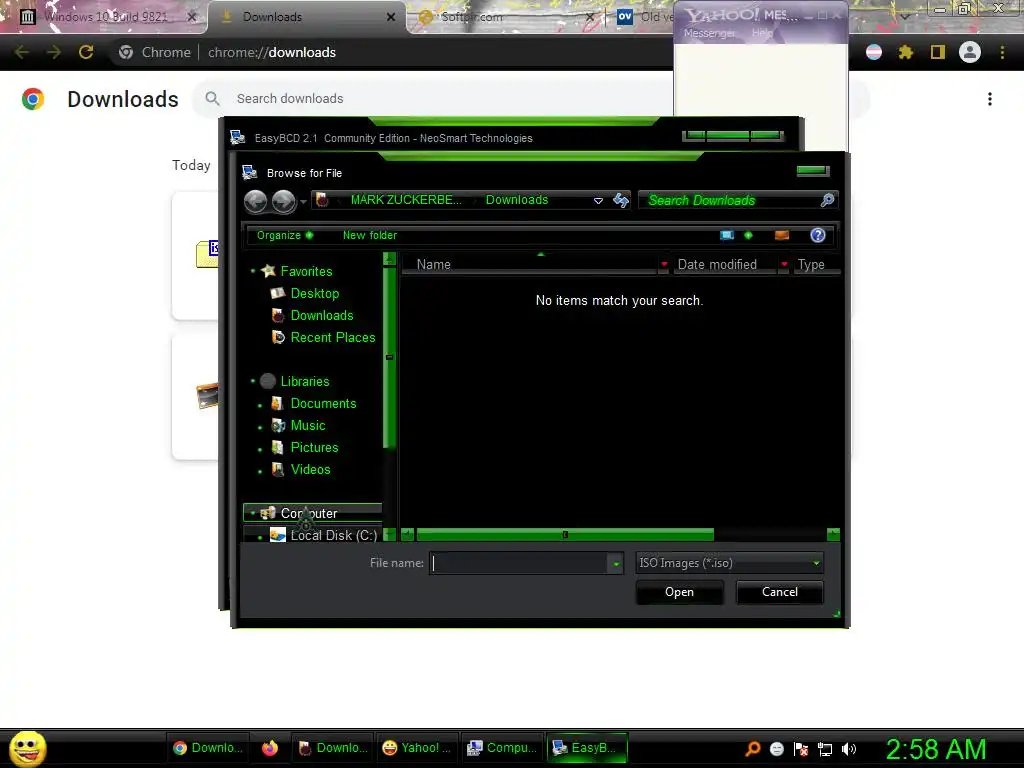Expand the Documents library node
1024x768 pixels.
click(260, 406)
